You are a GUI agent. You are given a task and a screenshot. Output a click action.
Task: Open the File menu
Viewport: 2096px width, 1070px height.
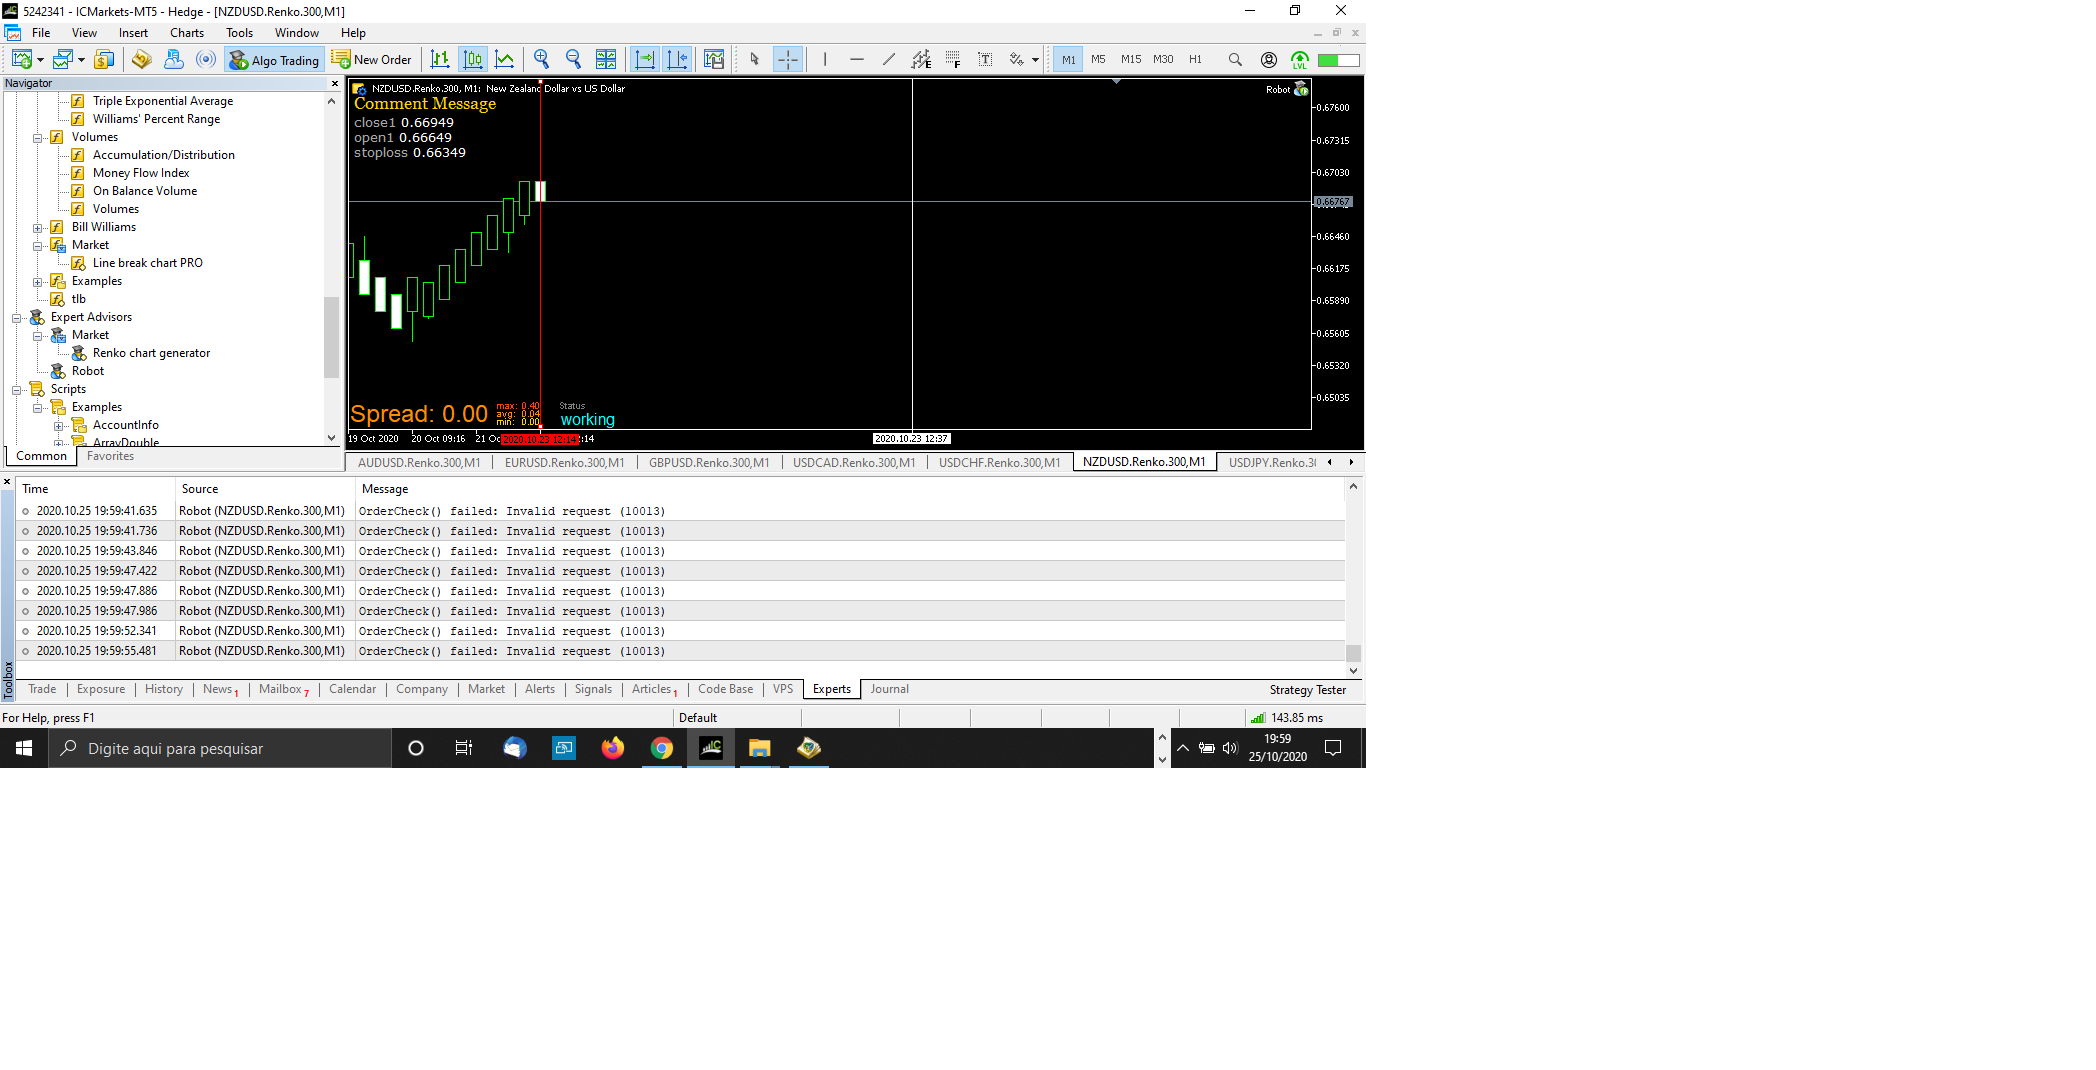click(41, 33)
